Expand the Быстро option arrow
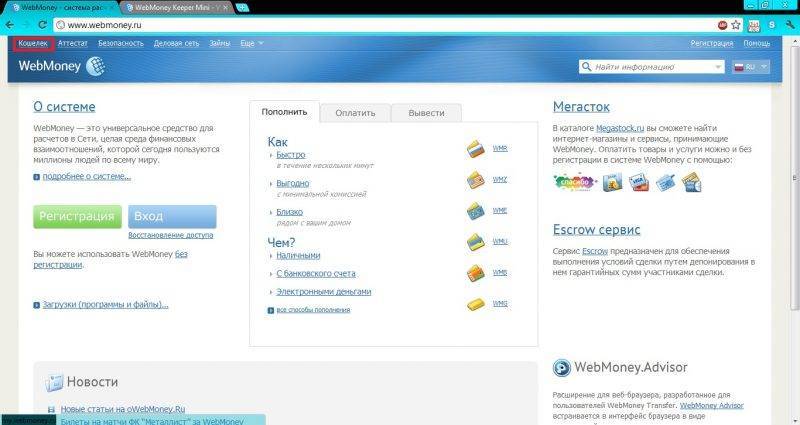800x425 pixels. [271, 155]
